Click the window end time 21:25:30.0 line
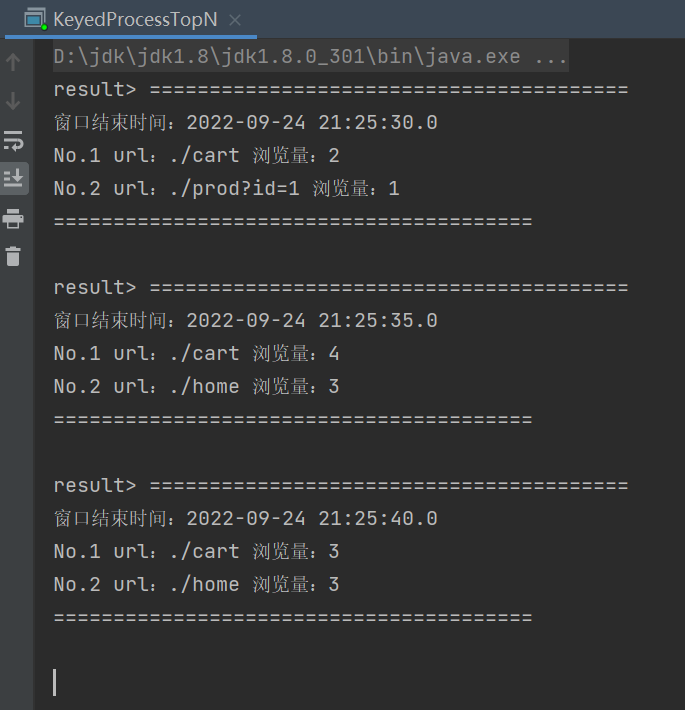This screenshot has height=710, width=685. pyautogui.click(x=246, y=123)
